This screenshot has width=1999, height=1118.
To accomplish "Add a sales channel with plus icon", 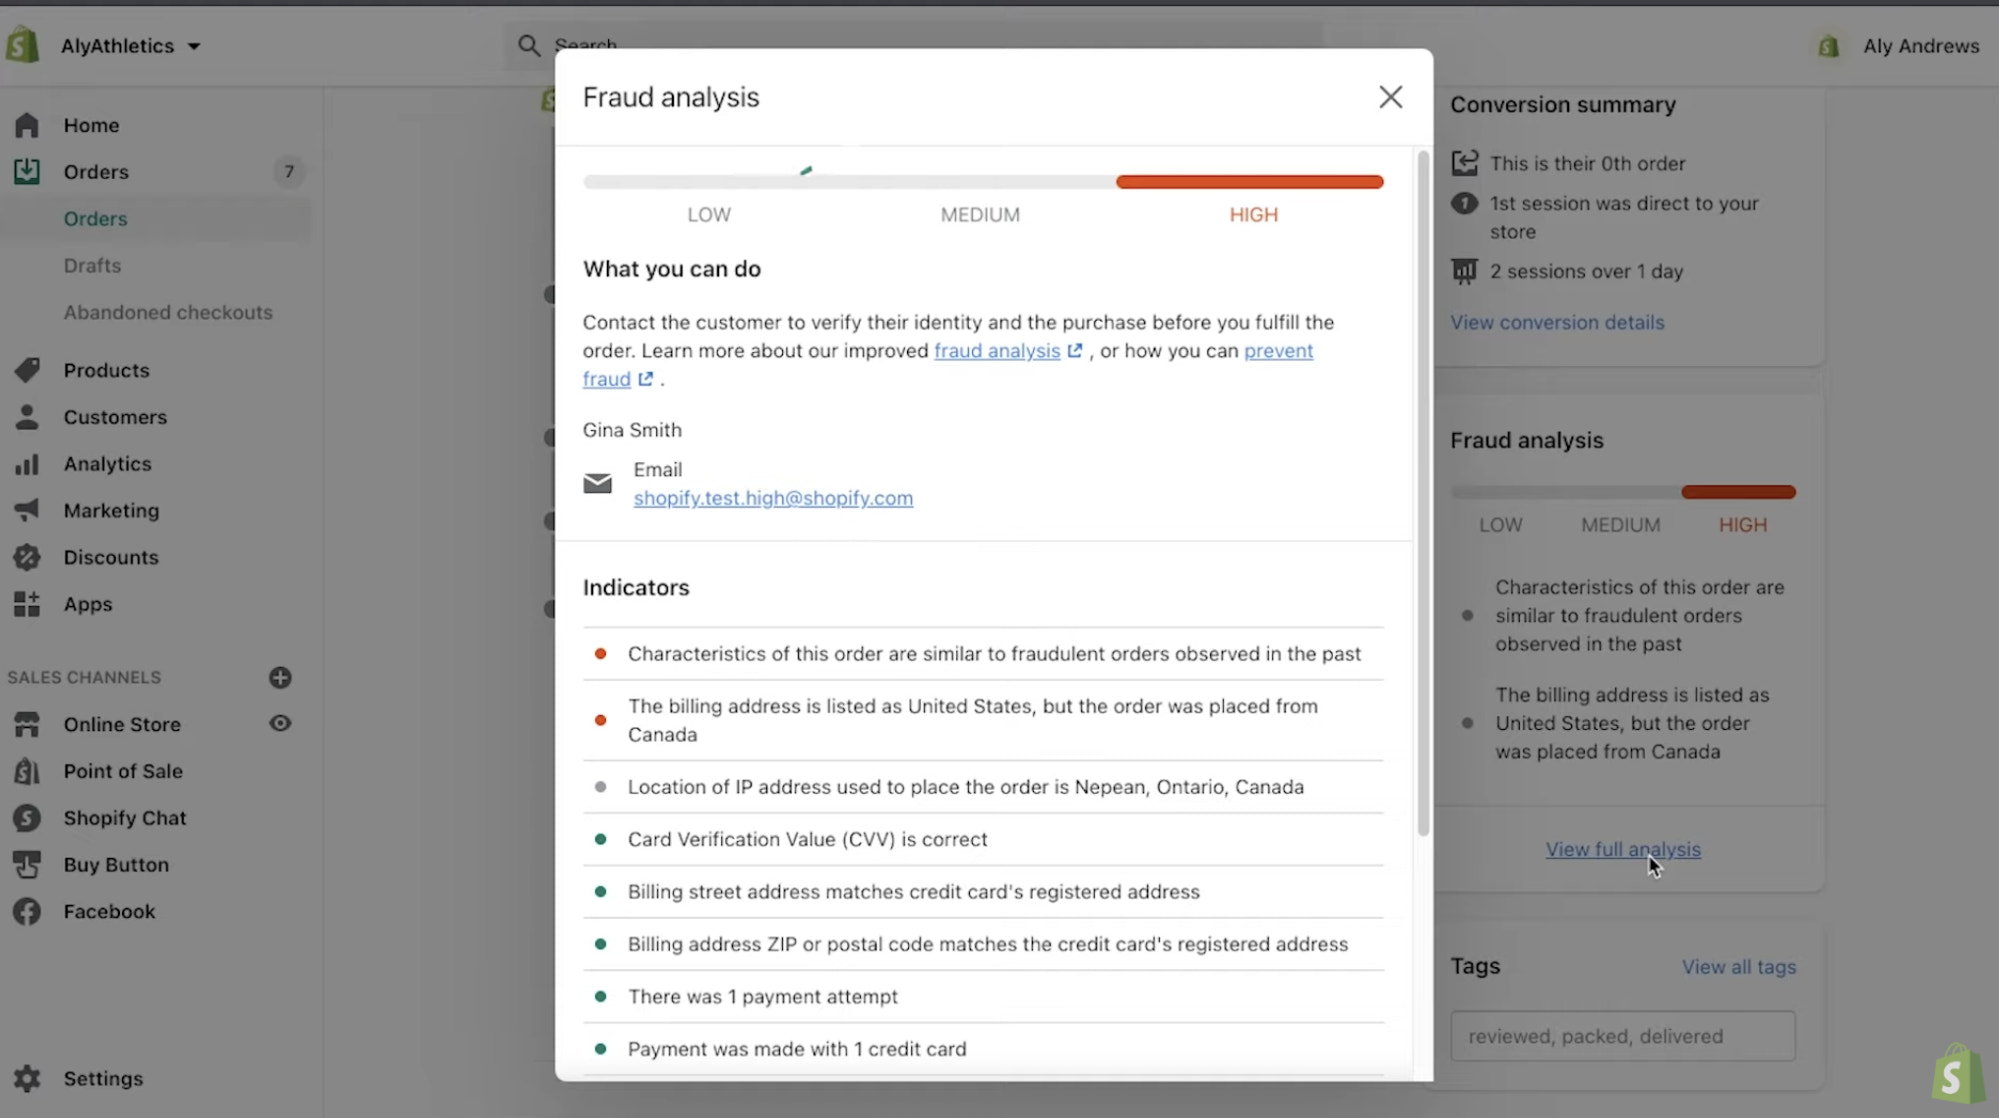I will pos(280,677).
